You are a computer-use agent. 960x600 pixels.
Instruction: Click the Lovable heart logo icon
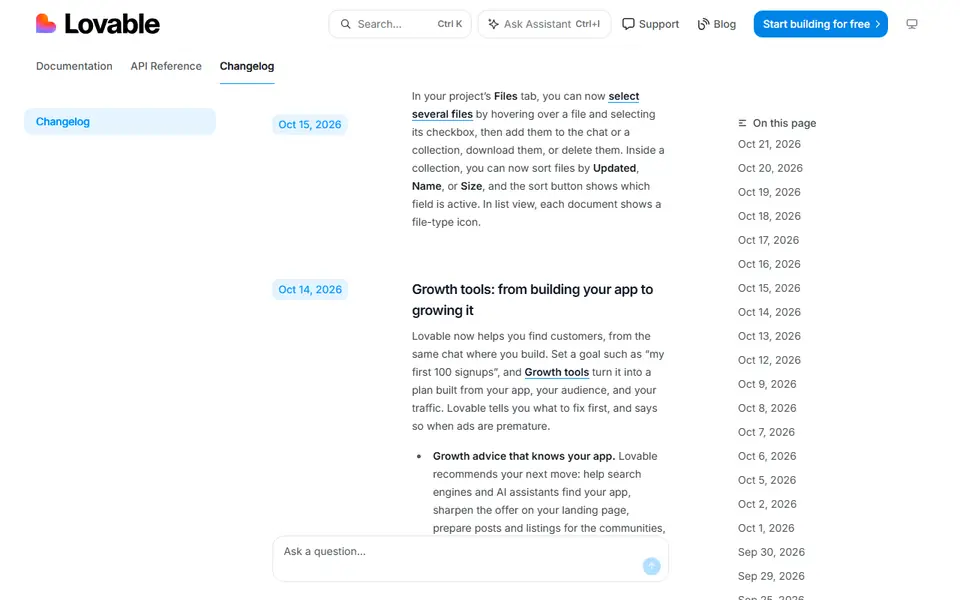46,24
